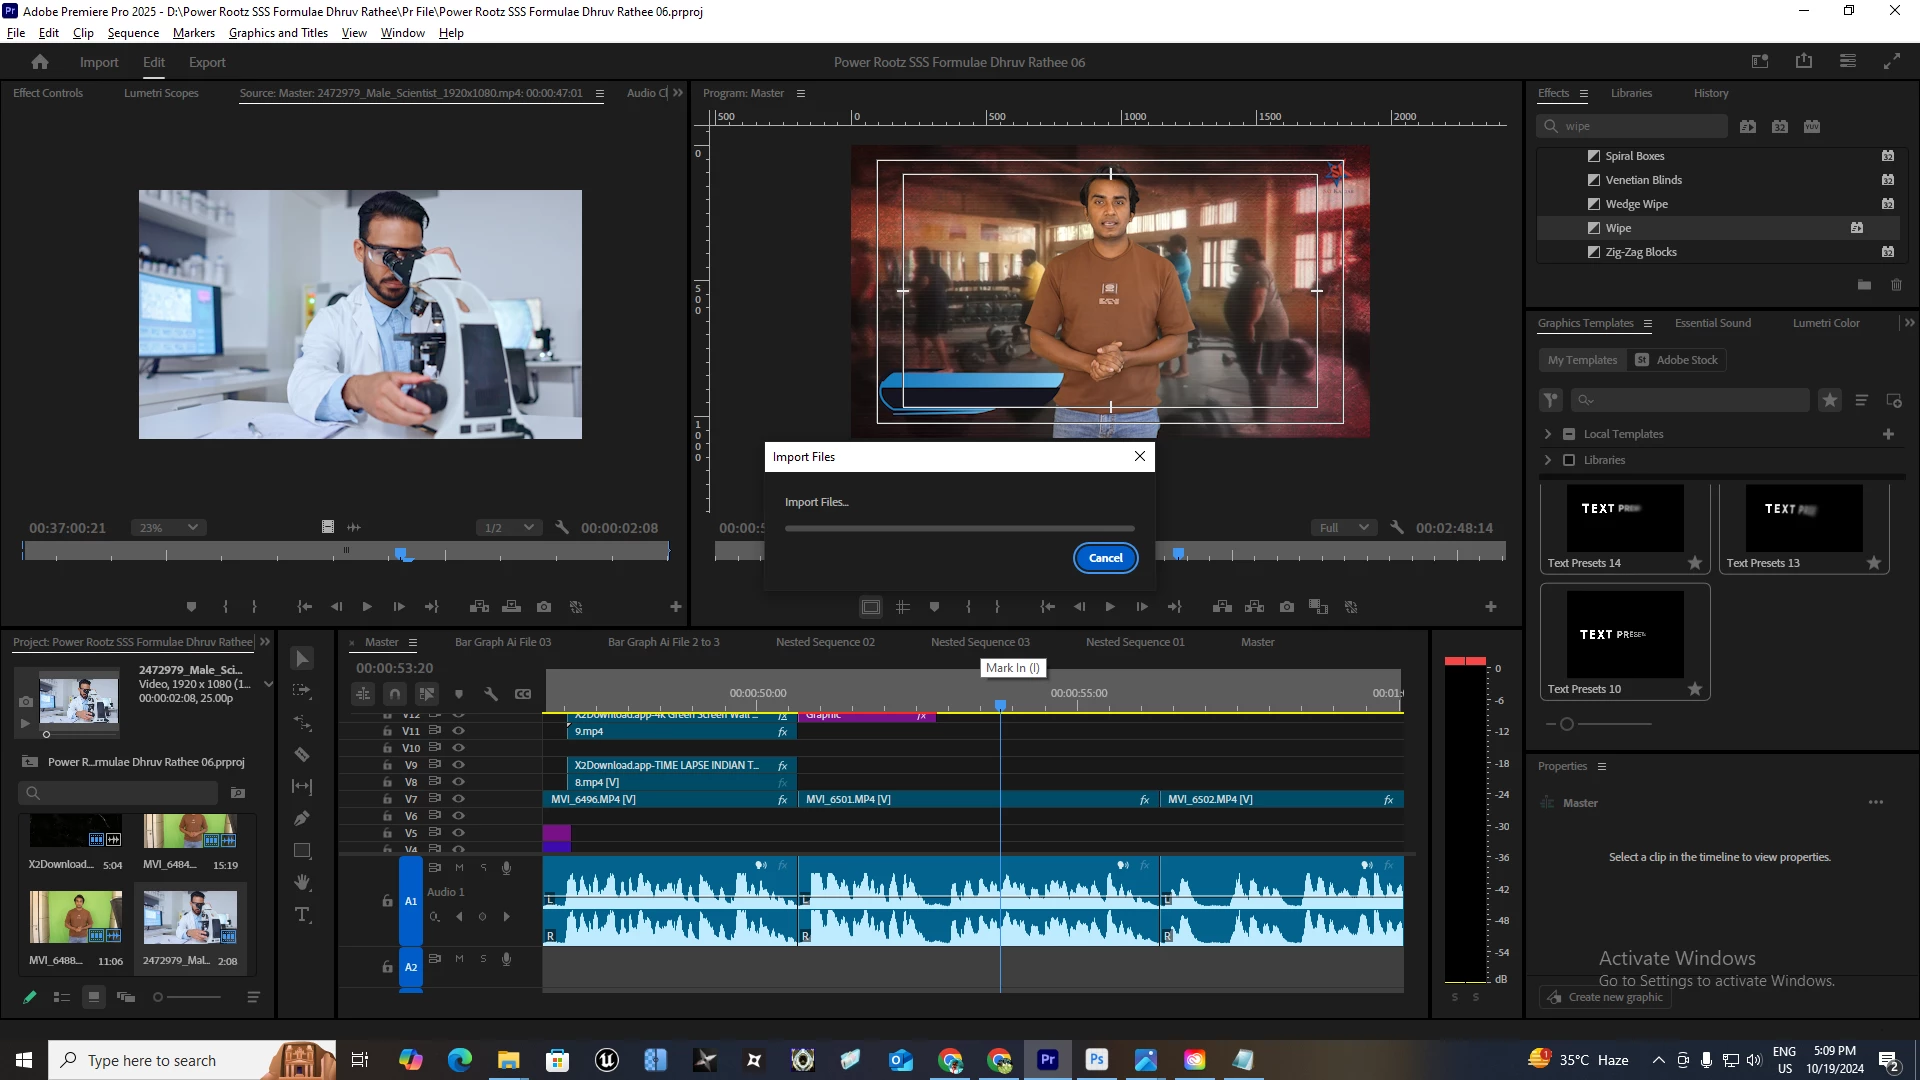The image size is (1920, 1080).
Task: Toggle Snap in Timeline magnet icon
Action: tap(395, 694)
